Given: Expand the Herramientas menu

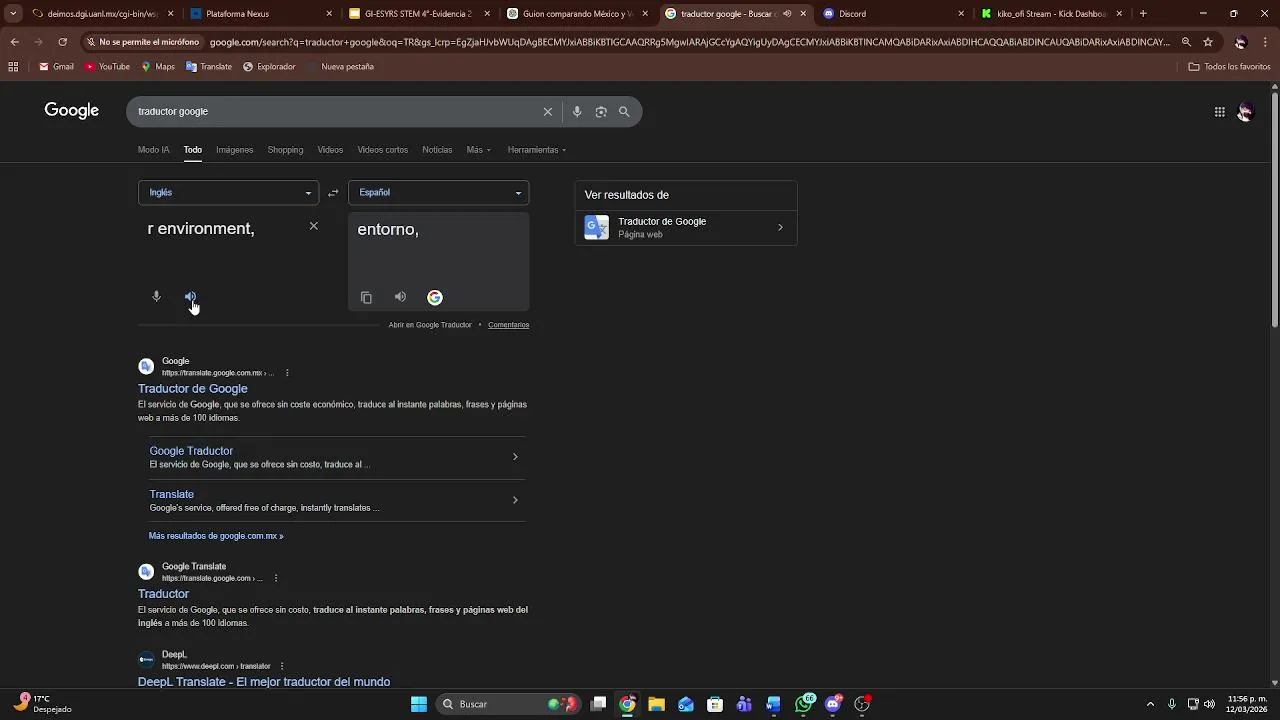Looking at the screenshot, I should pyautogui.click(x=537, y=150).
